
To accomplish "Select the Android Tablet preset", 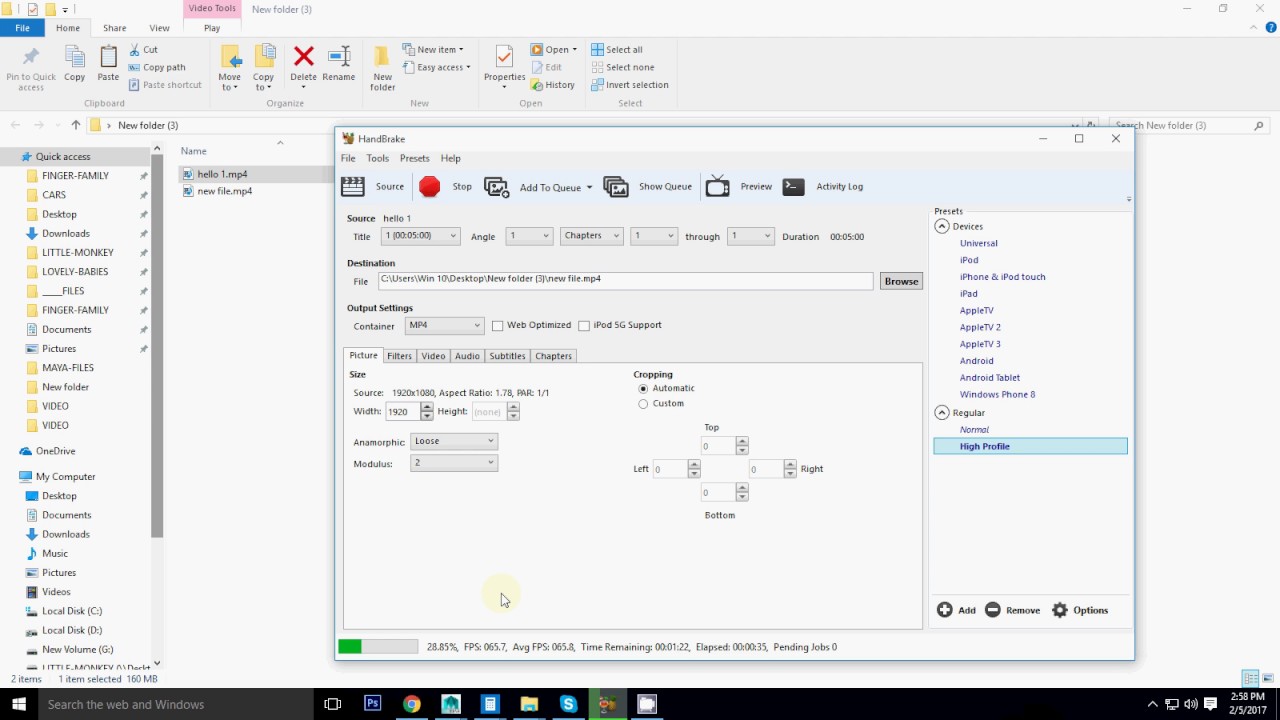I will (990, 378).
